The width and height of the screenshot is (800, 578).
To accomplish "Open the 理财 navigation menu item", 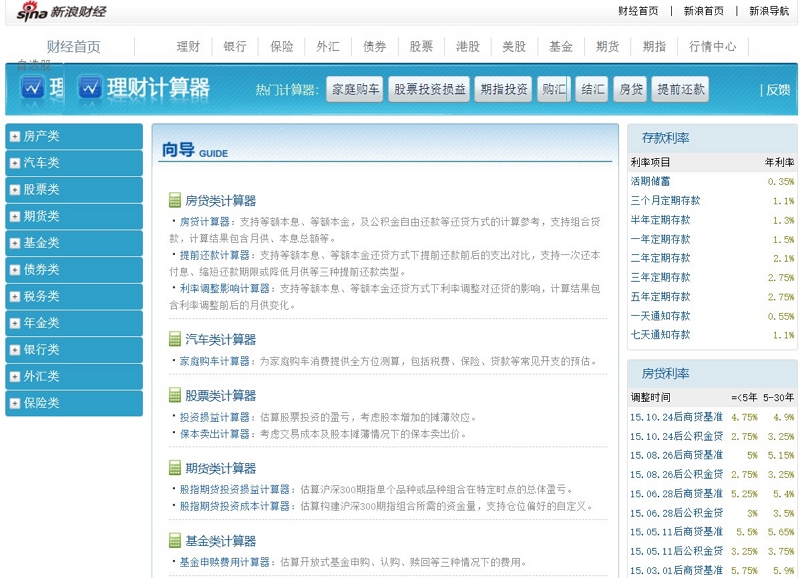I will [188, 46].
